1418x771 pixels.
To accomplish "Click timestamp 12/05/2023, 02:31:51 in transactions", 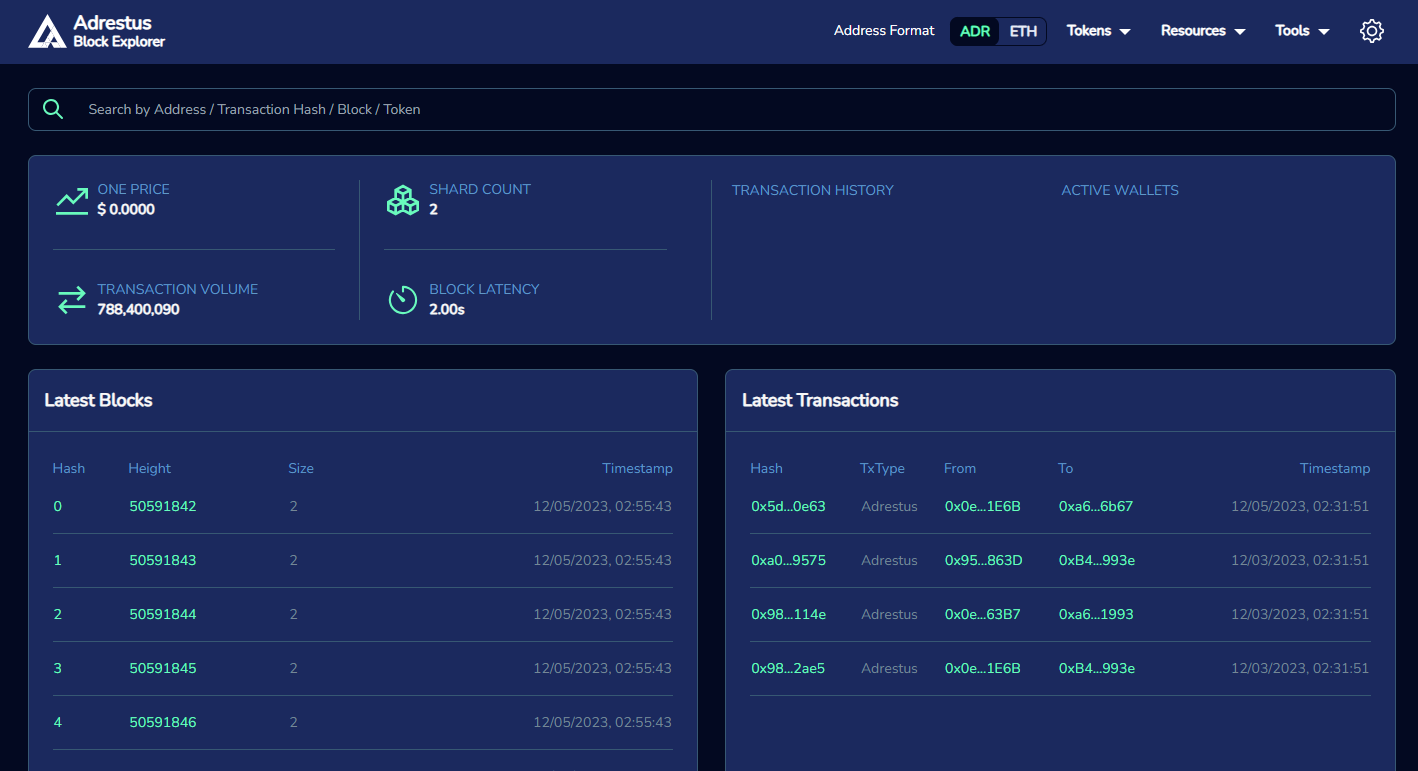I will click(1300, 506).
